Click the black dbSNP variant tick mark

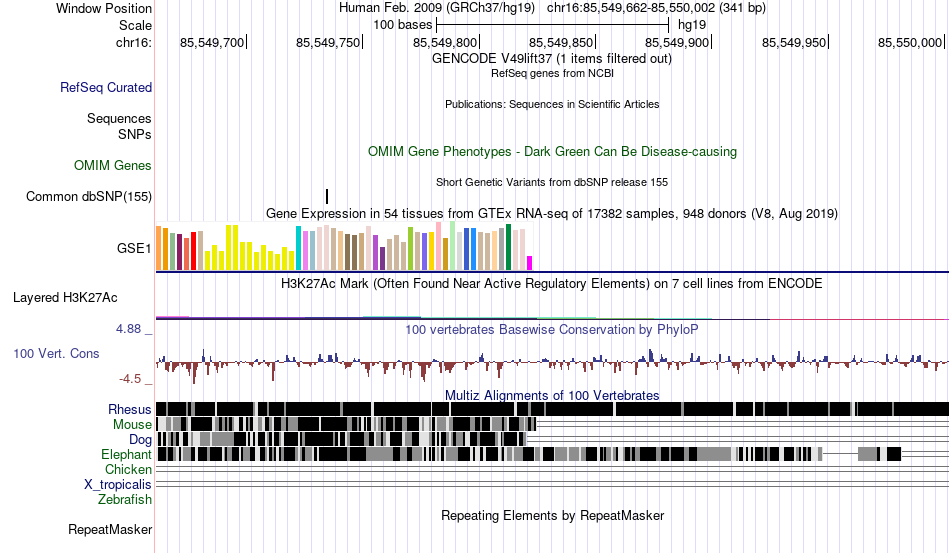click(x=327, y=196)
